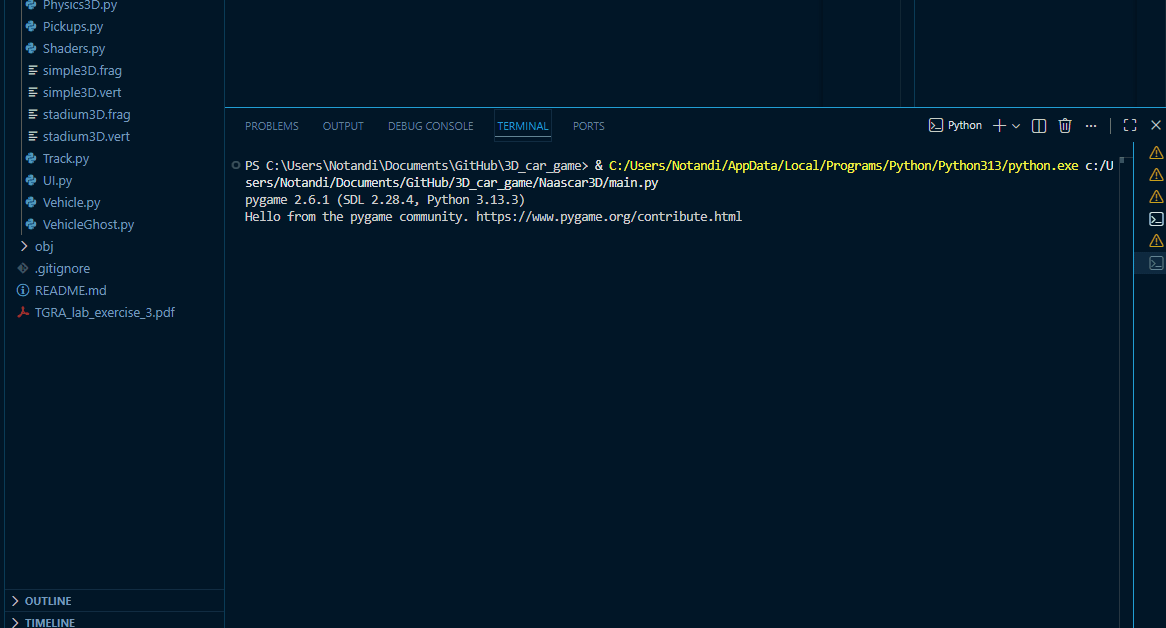This screenshot has width=1166, height=628.
Task: Click the new terminal plus icon
Action: point(999,126)
